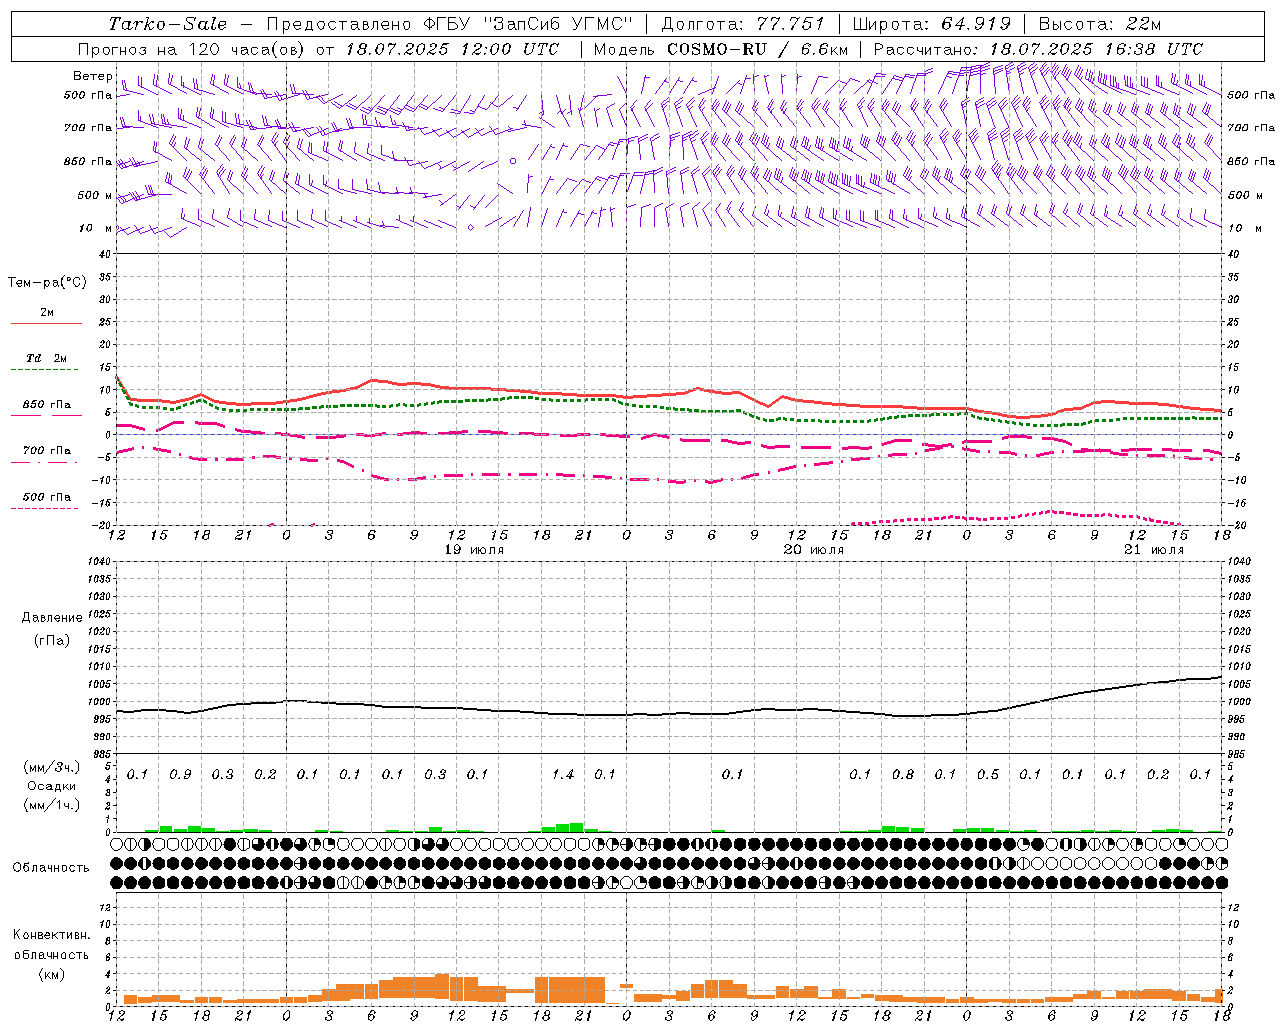Click the (мм/3ч.) precipitation unit label

point(52,767)
